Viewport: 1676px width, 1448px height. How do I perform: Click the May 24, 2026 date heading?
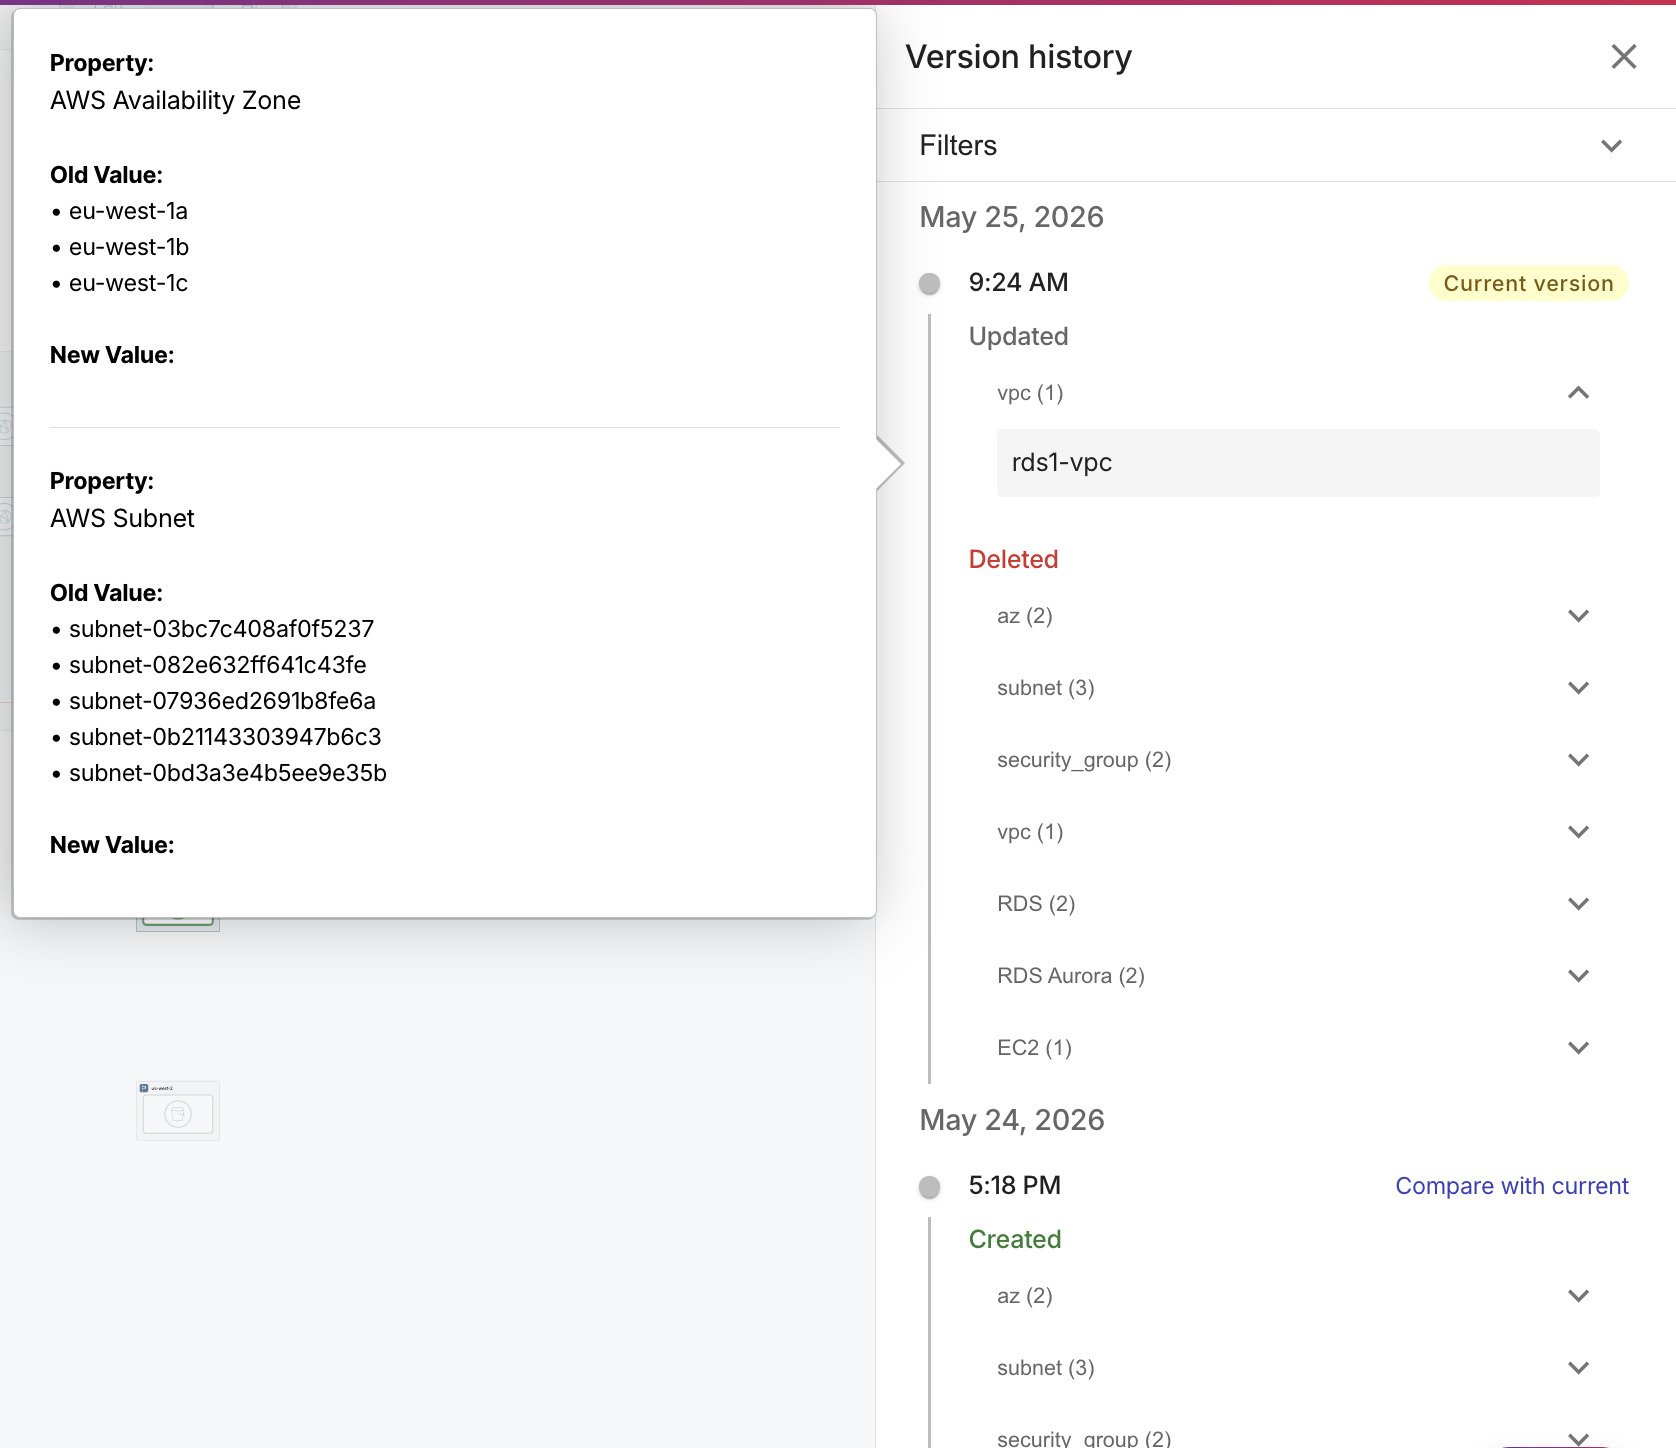1011,1121
